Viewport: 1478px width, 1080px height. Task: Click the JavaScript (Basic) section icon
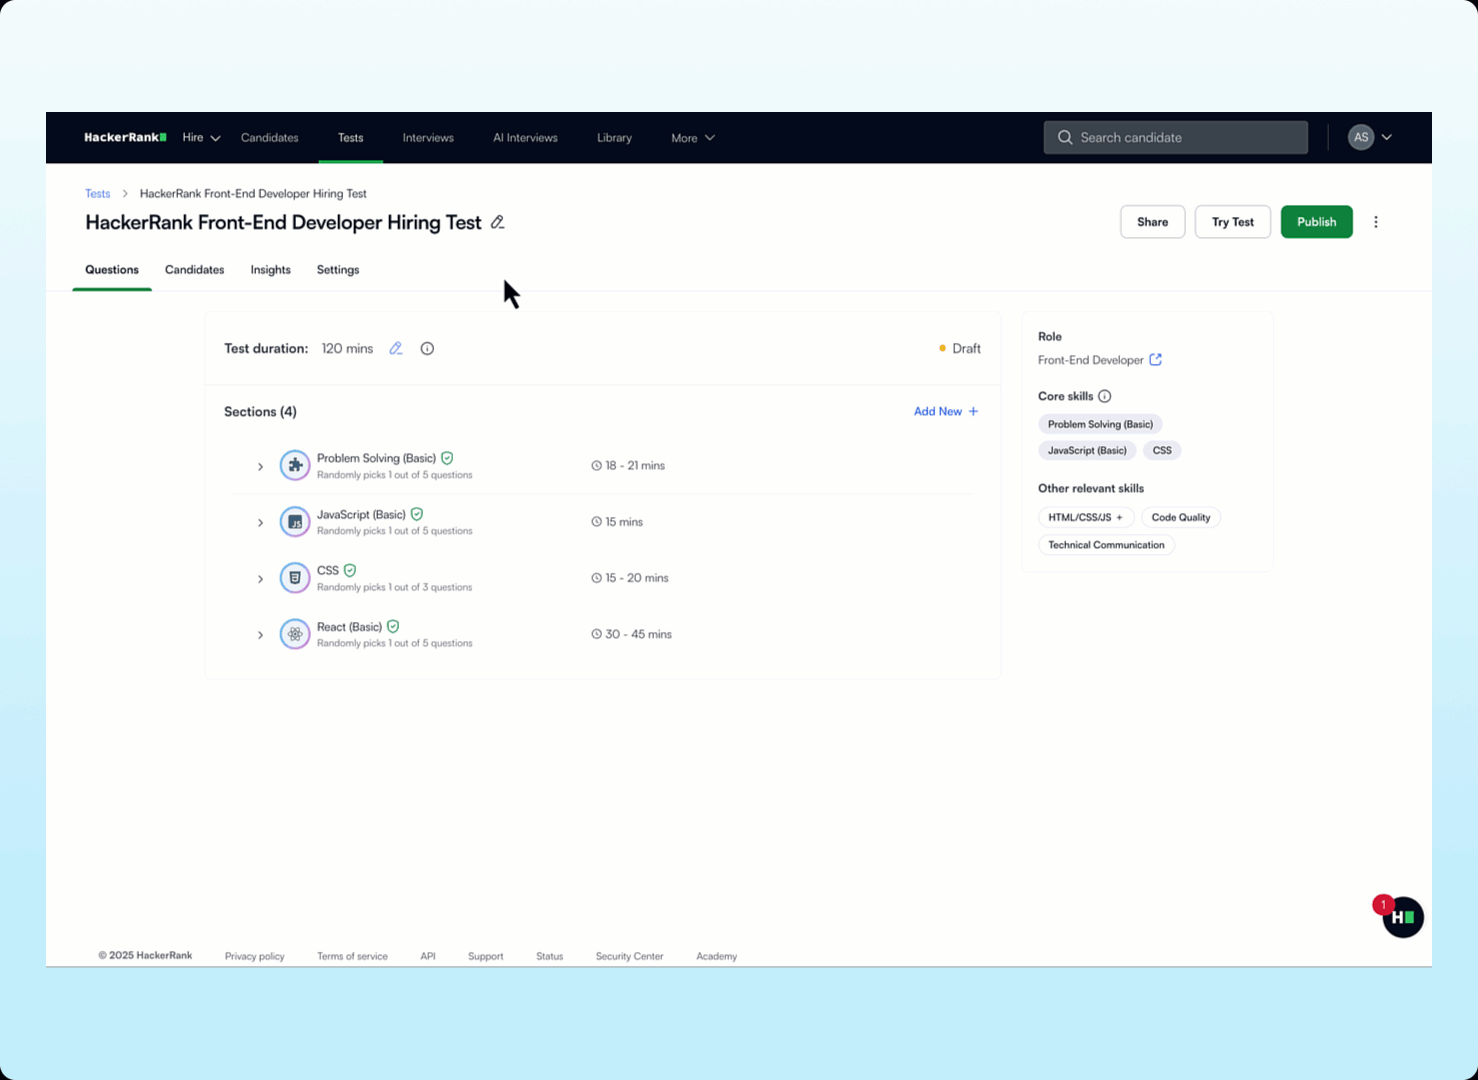[x=295, y=521]
